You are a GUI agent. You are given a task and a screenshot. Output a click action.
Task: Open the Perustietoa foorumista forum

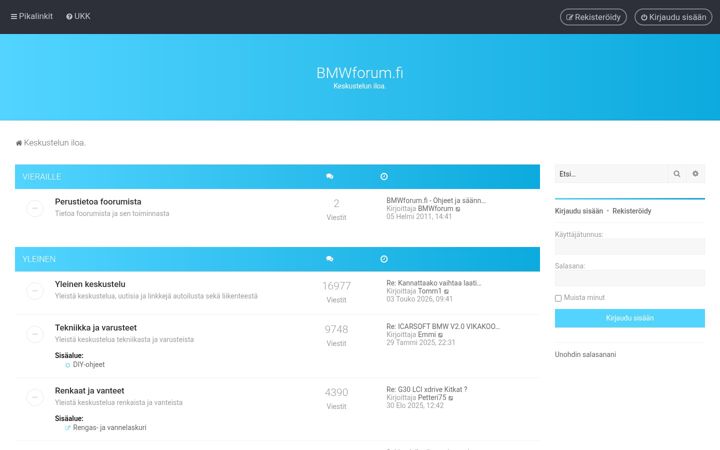pos(98,202)
